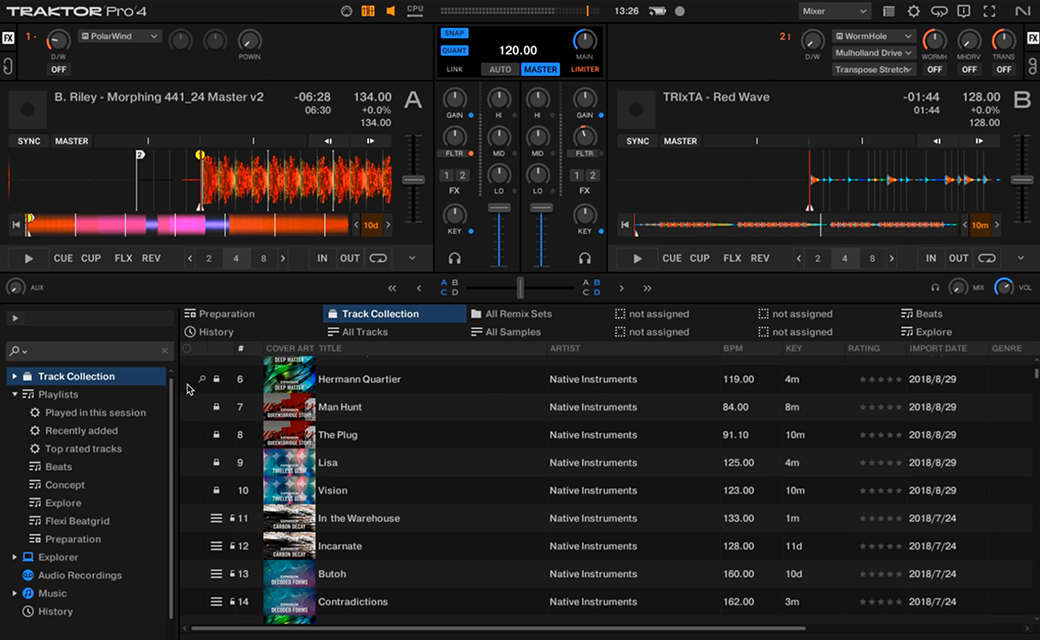This screenshot has height=640, width=1040.
Task: Open the WormHole effect dropdown
Action: (x=874, y=36)
